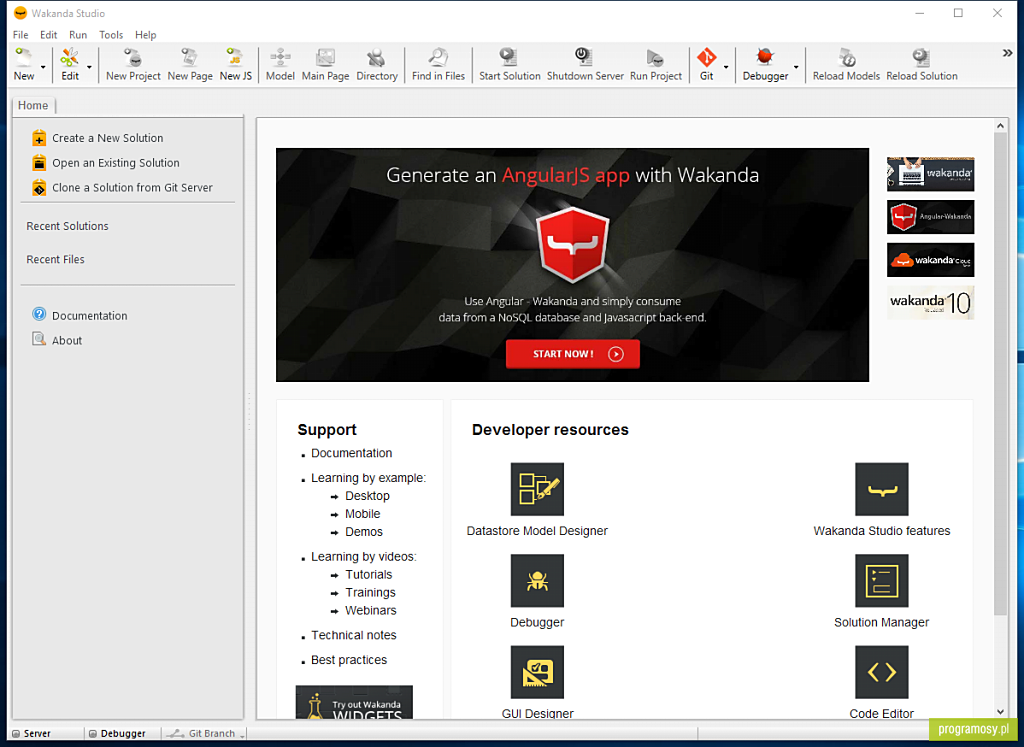Viewport: 1024px width, 747px height.
Task: Expand the Edit button dropdown arrow
Action: (x=89, y=67)
